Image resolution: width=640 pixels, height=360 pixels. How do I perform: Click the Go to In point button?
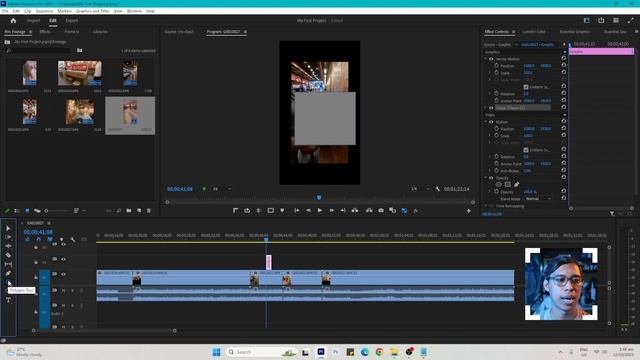297,211
